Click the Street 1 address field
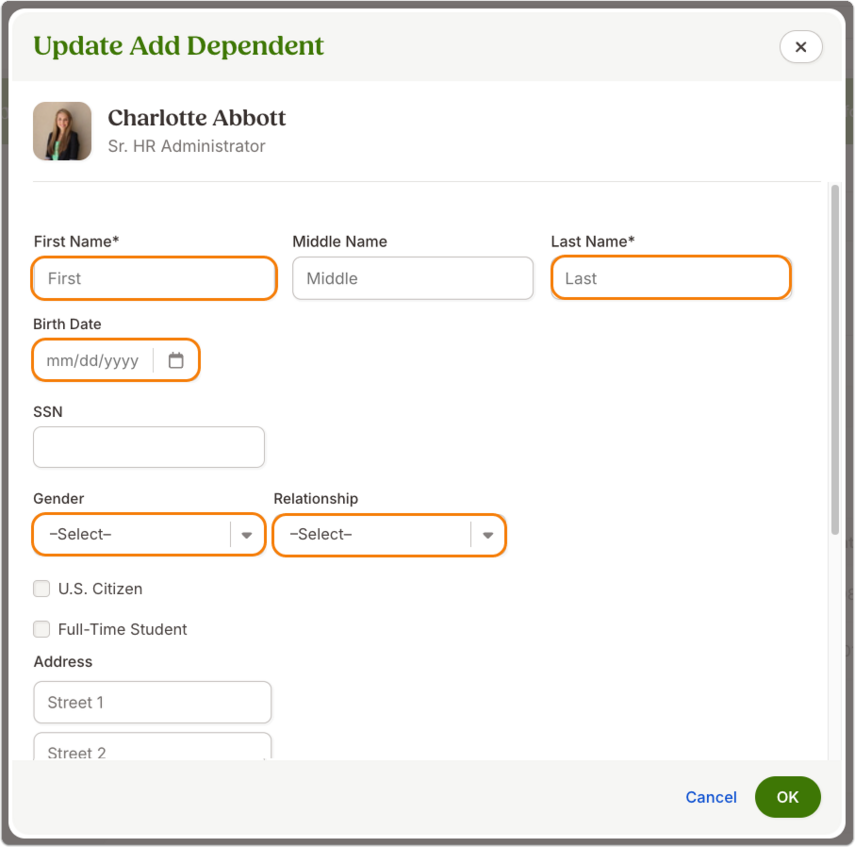Screen dimensions: 855x847 [x=152, y=702]
